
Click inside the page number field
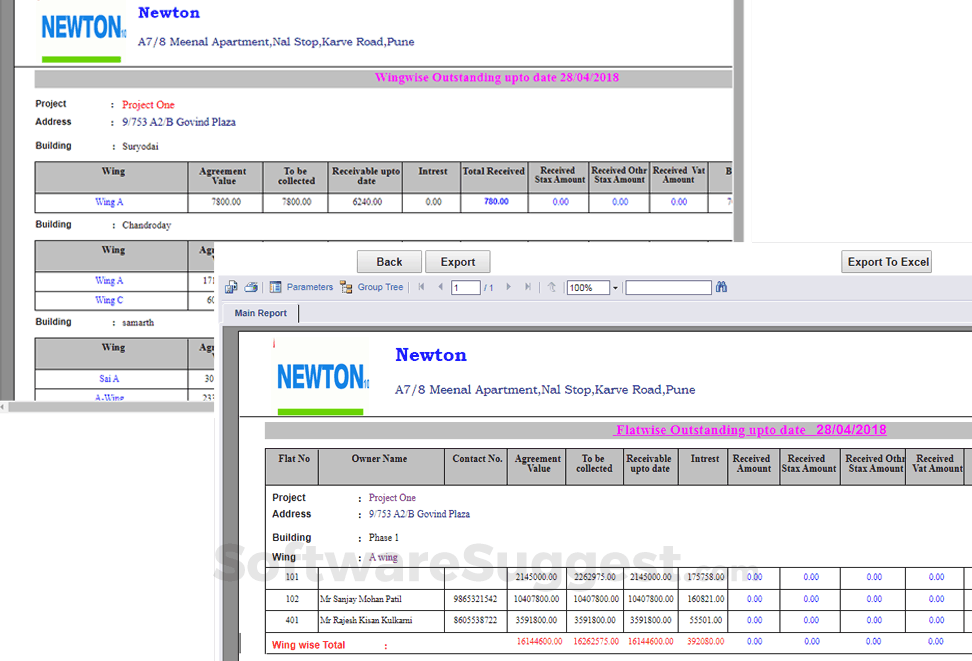tap(464, 287)
